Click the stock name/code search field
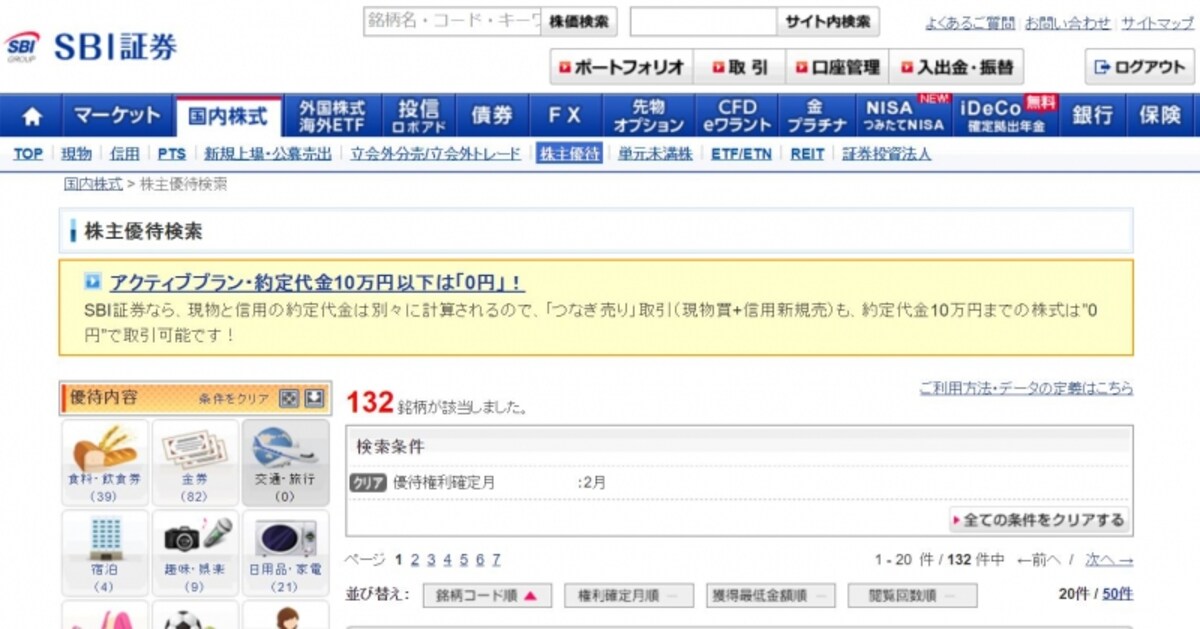 [x=452, y=21]
